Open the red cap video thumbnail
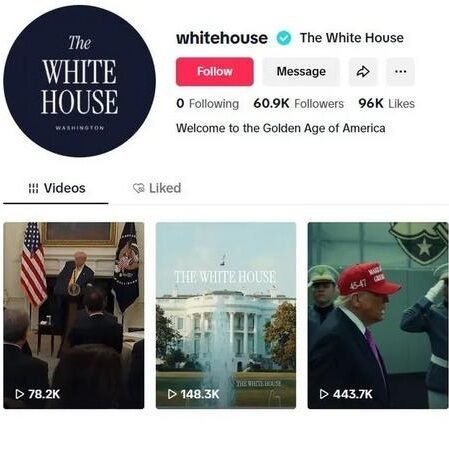This screenshot has width=449, height=450. (378, 315)
